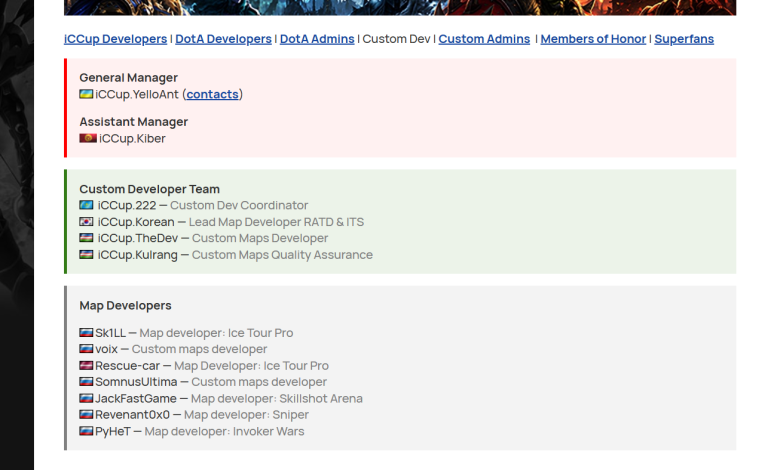This screenshot has width=768, height=470.
Task: Click the flag icon beside iCCup.TheDev
Action: [x=86, y=237]
